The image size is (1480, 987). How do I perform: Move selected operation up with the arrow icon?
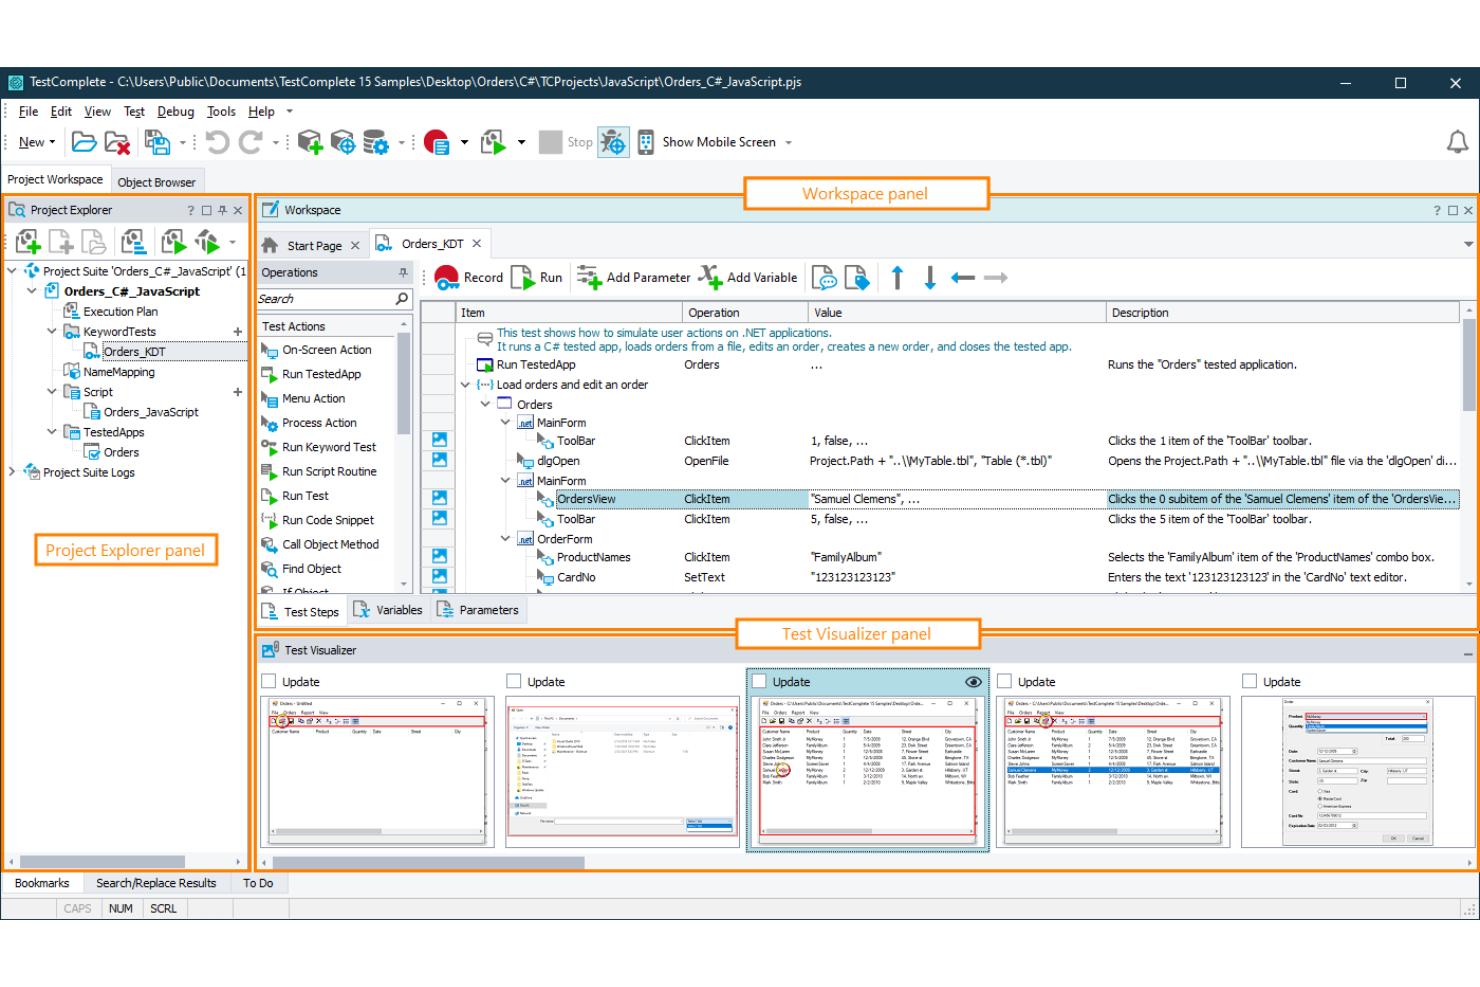(x=897, y=277)
